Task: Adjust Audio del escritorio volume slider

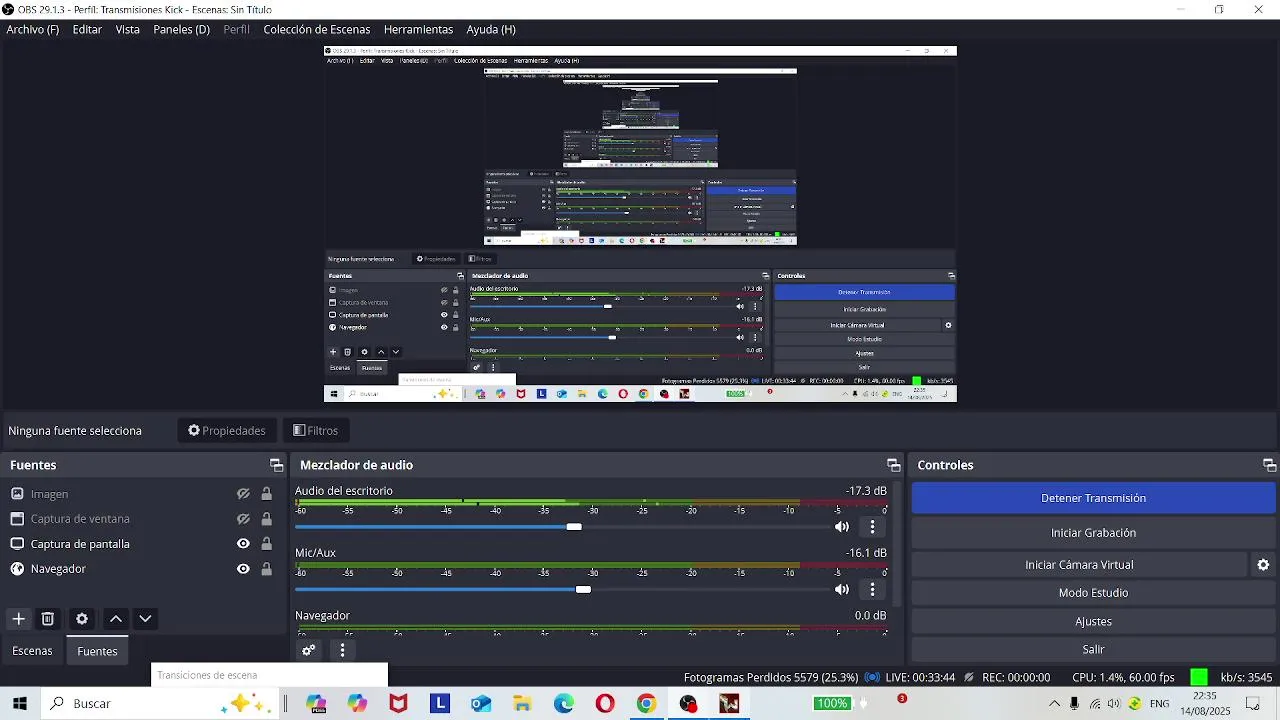Action: (x=574, y=527)
